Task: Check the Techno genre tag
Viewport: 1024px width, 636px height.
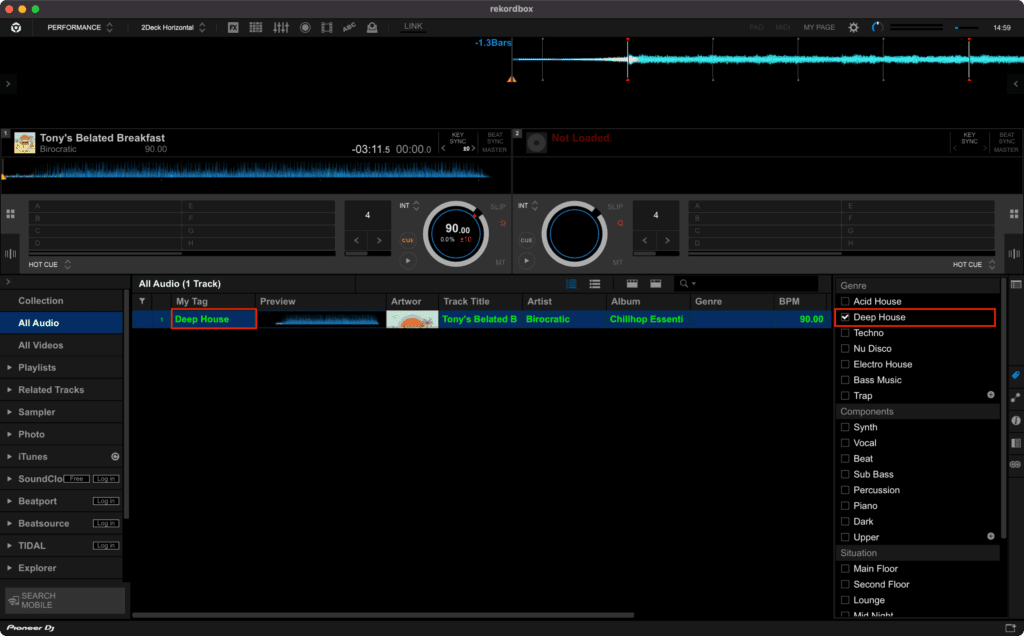Action: (x=846, y=333)
